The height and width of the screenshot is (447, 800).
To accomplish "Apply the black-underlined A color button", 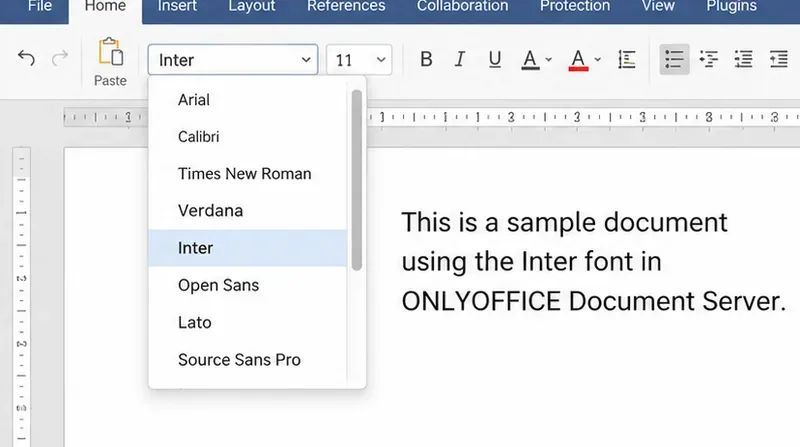I will coord(531,60).
